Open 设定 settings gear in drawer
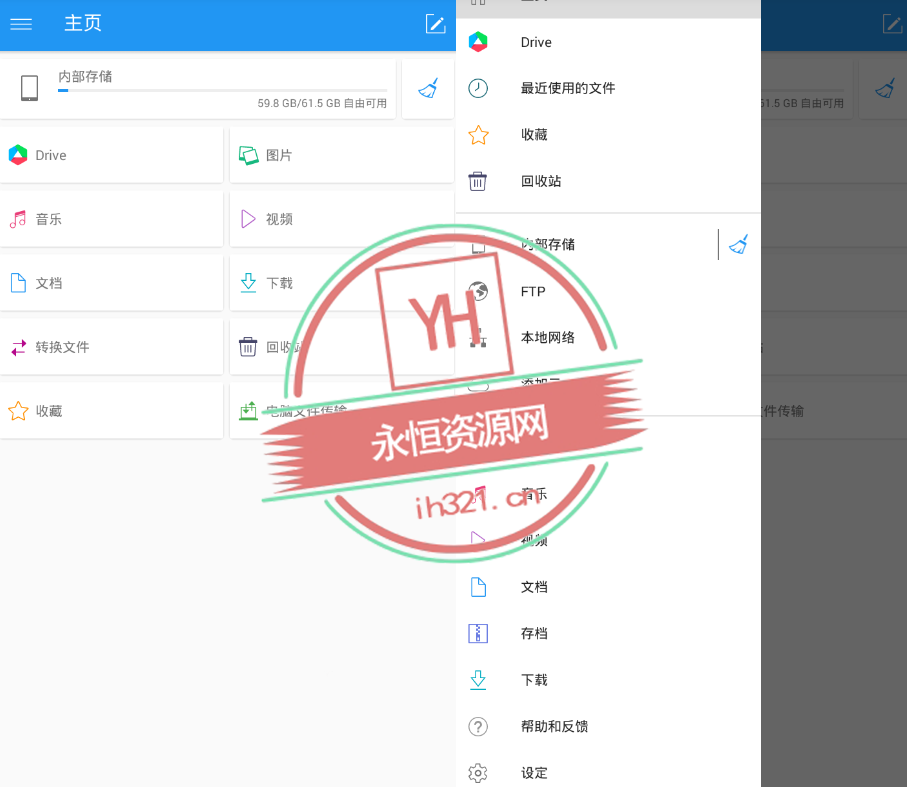The image size is (907, 787). point(478,772)
